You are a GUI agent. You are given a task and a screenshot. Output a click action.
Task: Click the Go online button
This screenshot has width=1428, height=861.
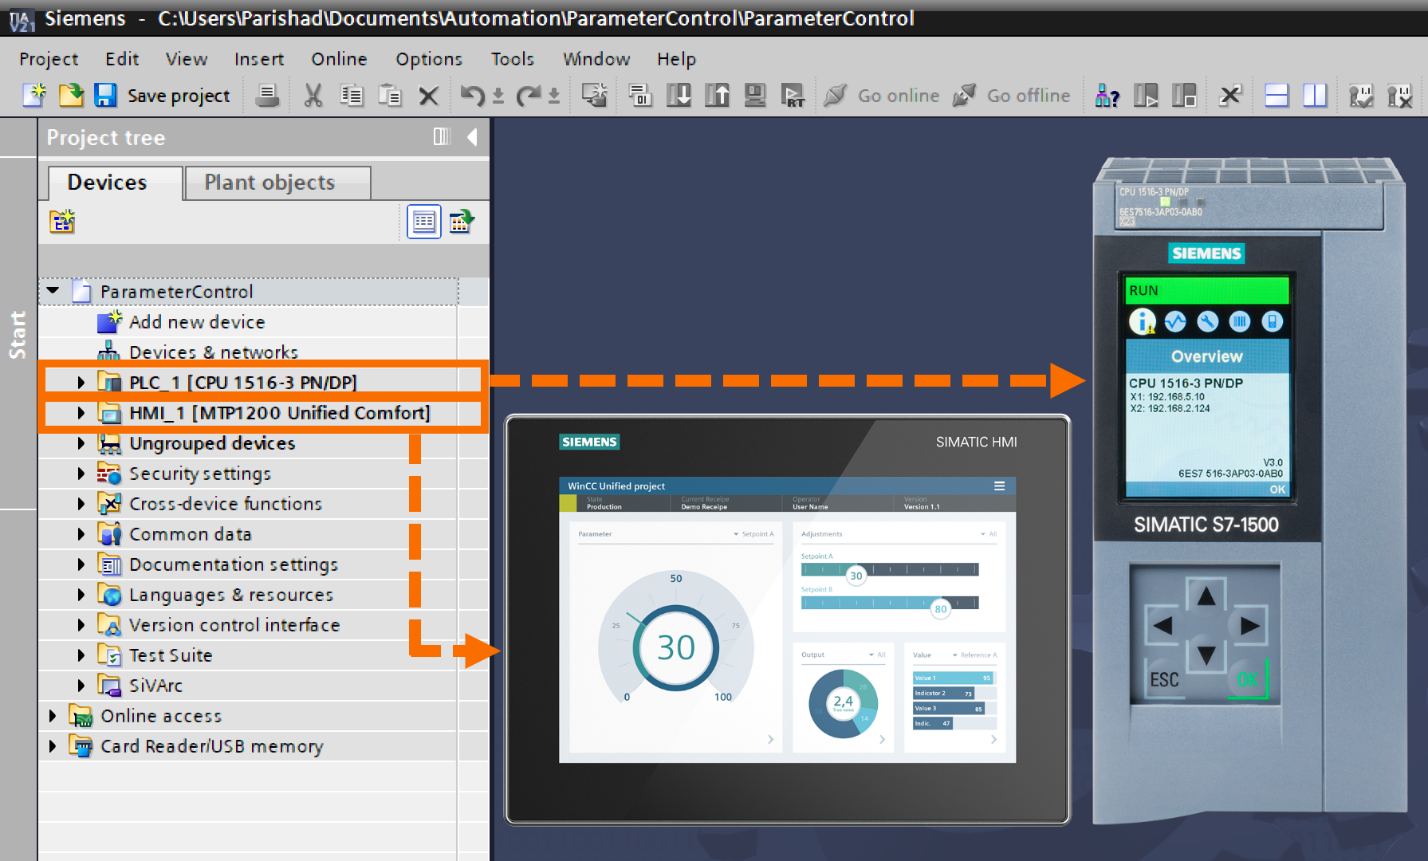(881, 95)
